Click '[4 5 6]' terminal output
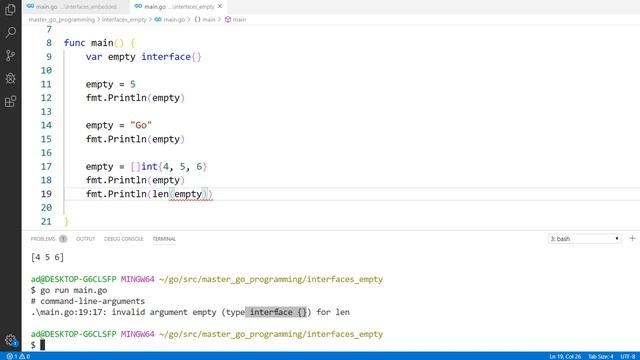The image size is (640, 360). pos(47,257)
